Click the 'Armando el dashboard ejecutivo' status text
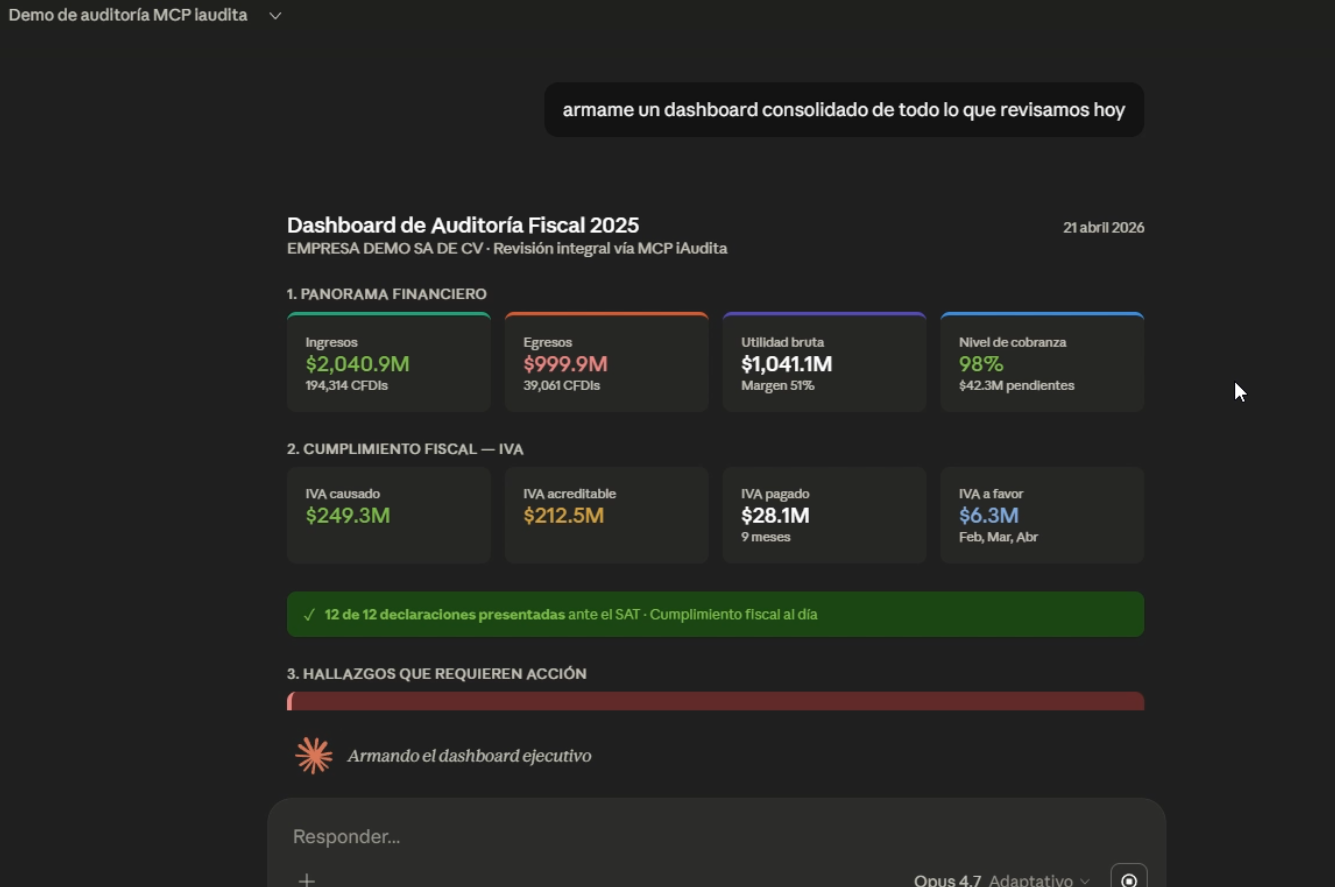Image resolution: width=1335 pixels, height=887 pixels. pyautogui.click(x=469, y=756)
